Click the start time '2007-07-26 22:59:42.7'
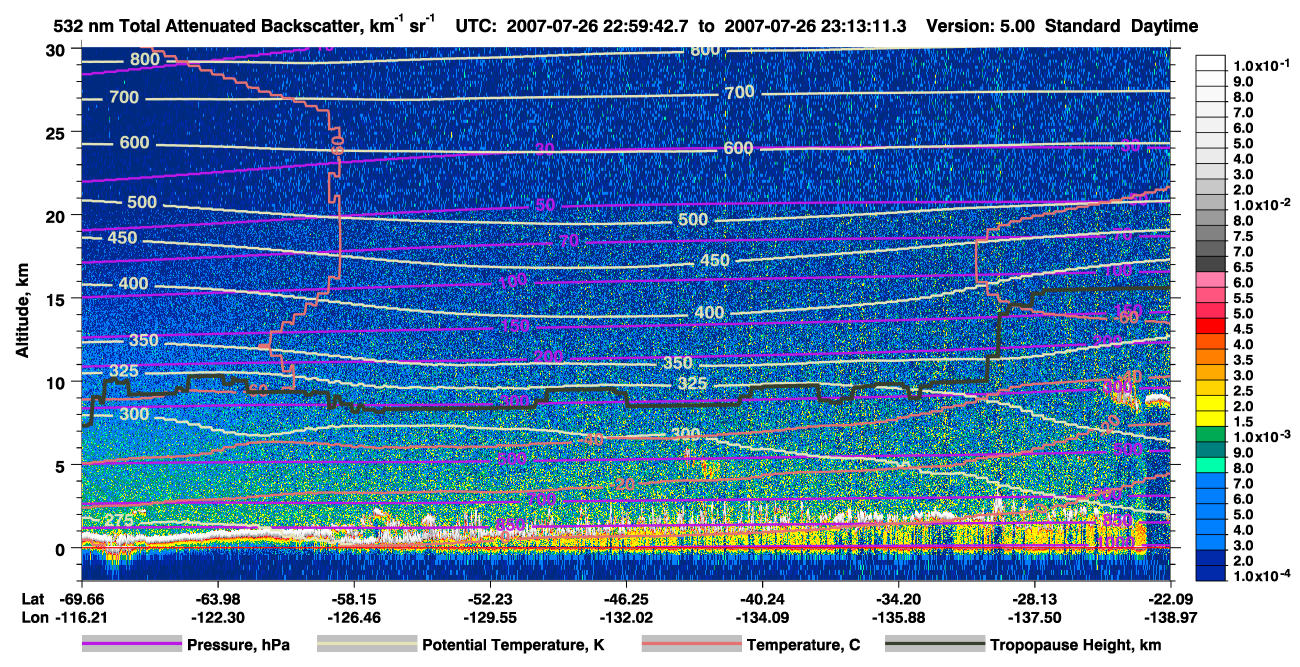Viewport: 1300px width, 667px height. pyautogui.click(x=602, y=27)
